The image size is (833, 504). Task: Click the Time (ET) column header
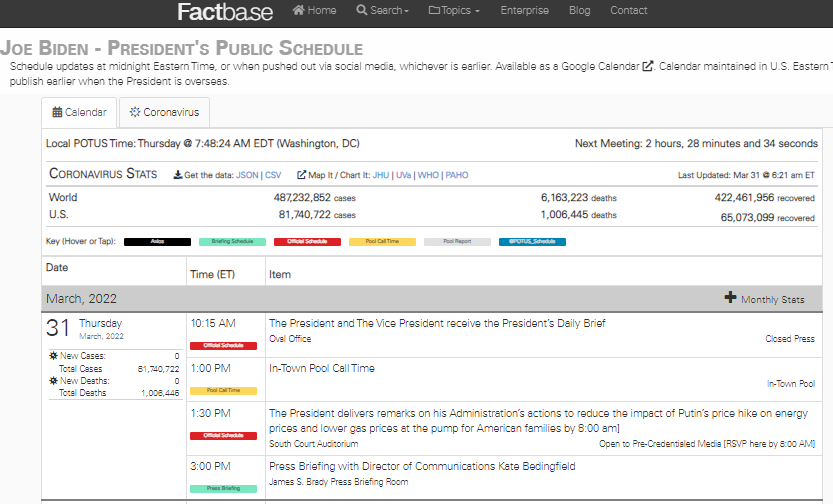click(x=212, y=274)
